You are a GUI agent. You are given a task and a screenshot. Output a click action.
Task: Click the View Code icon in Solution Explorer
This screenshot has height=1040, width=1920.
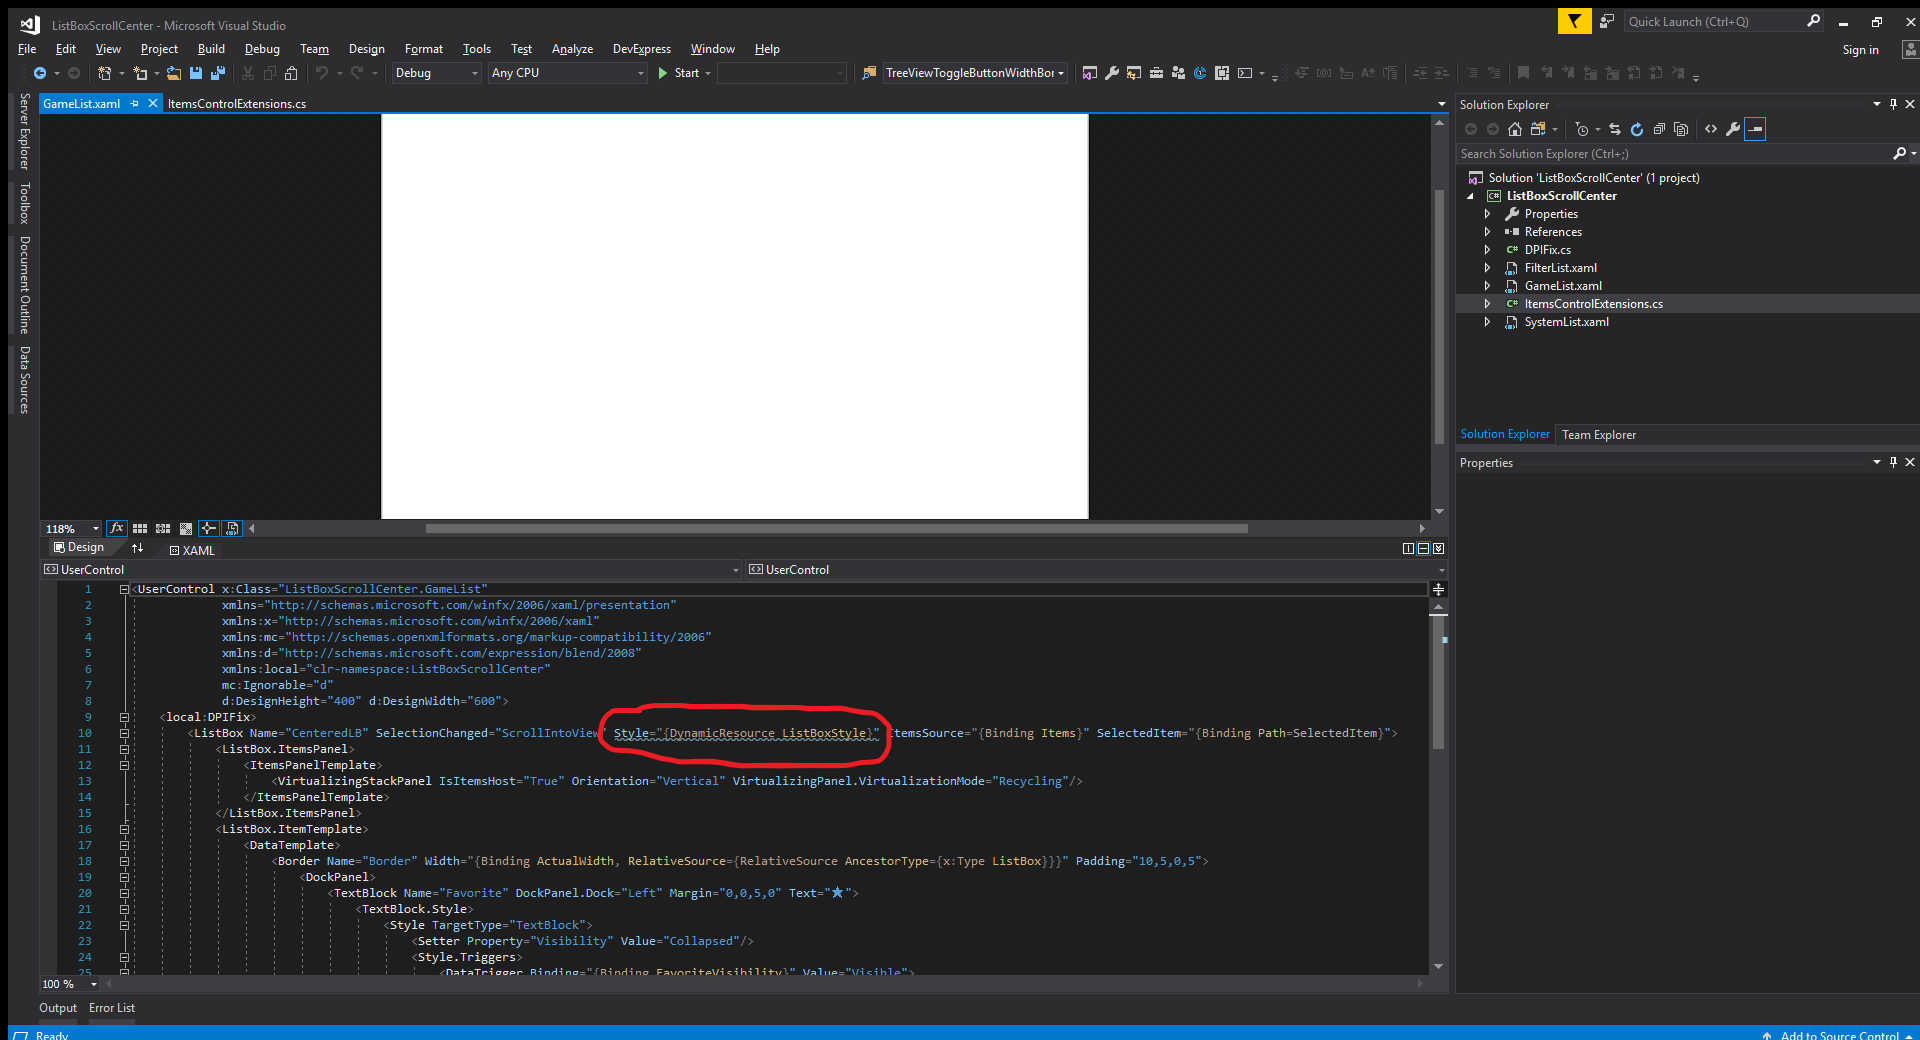point(1711,129)
